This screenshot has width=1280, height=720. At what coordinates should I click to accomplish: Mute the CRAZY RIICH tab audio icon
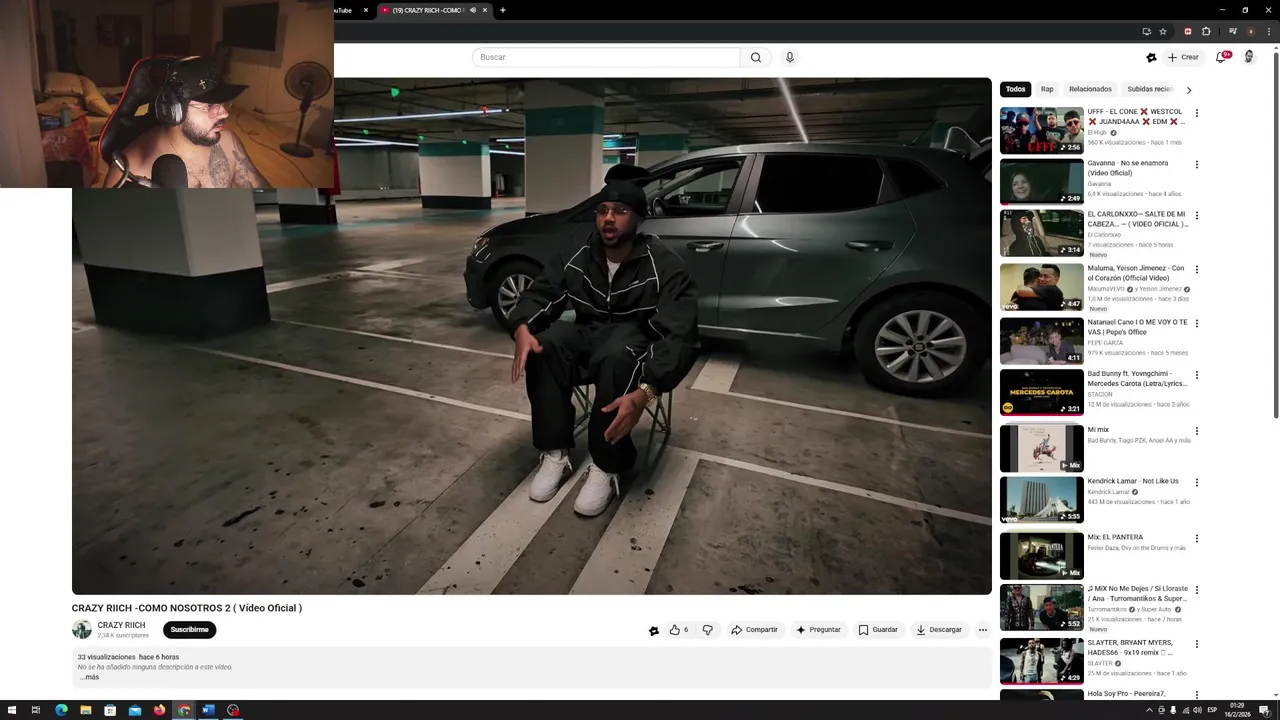[x=472, y=10]
